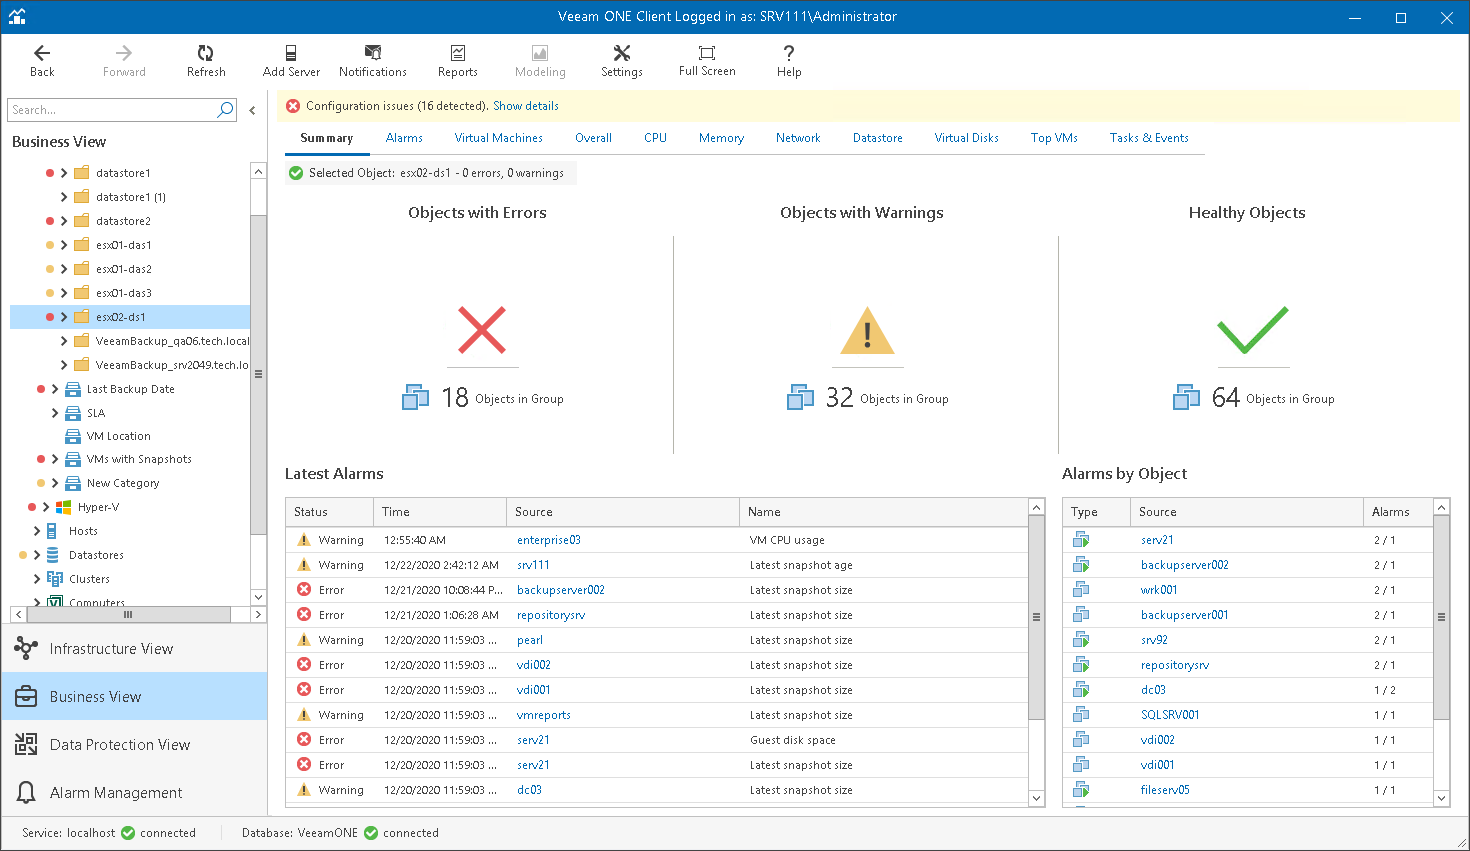The image size is (1470, 851).
Task: Expand the Hyper-V tree node
Action: (x=46, y=507)
